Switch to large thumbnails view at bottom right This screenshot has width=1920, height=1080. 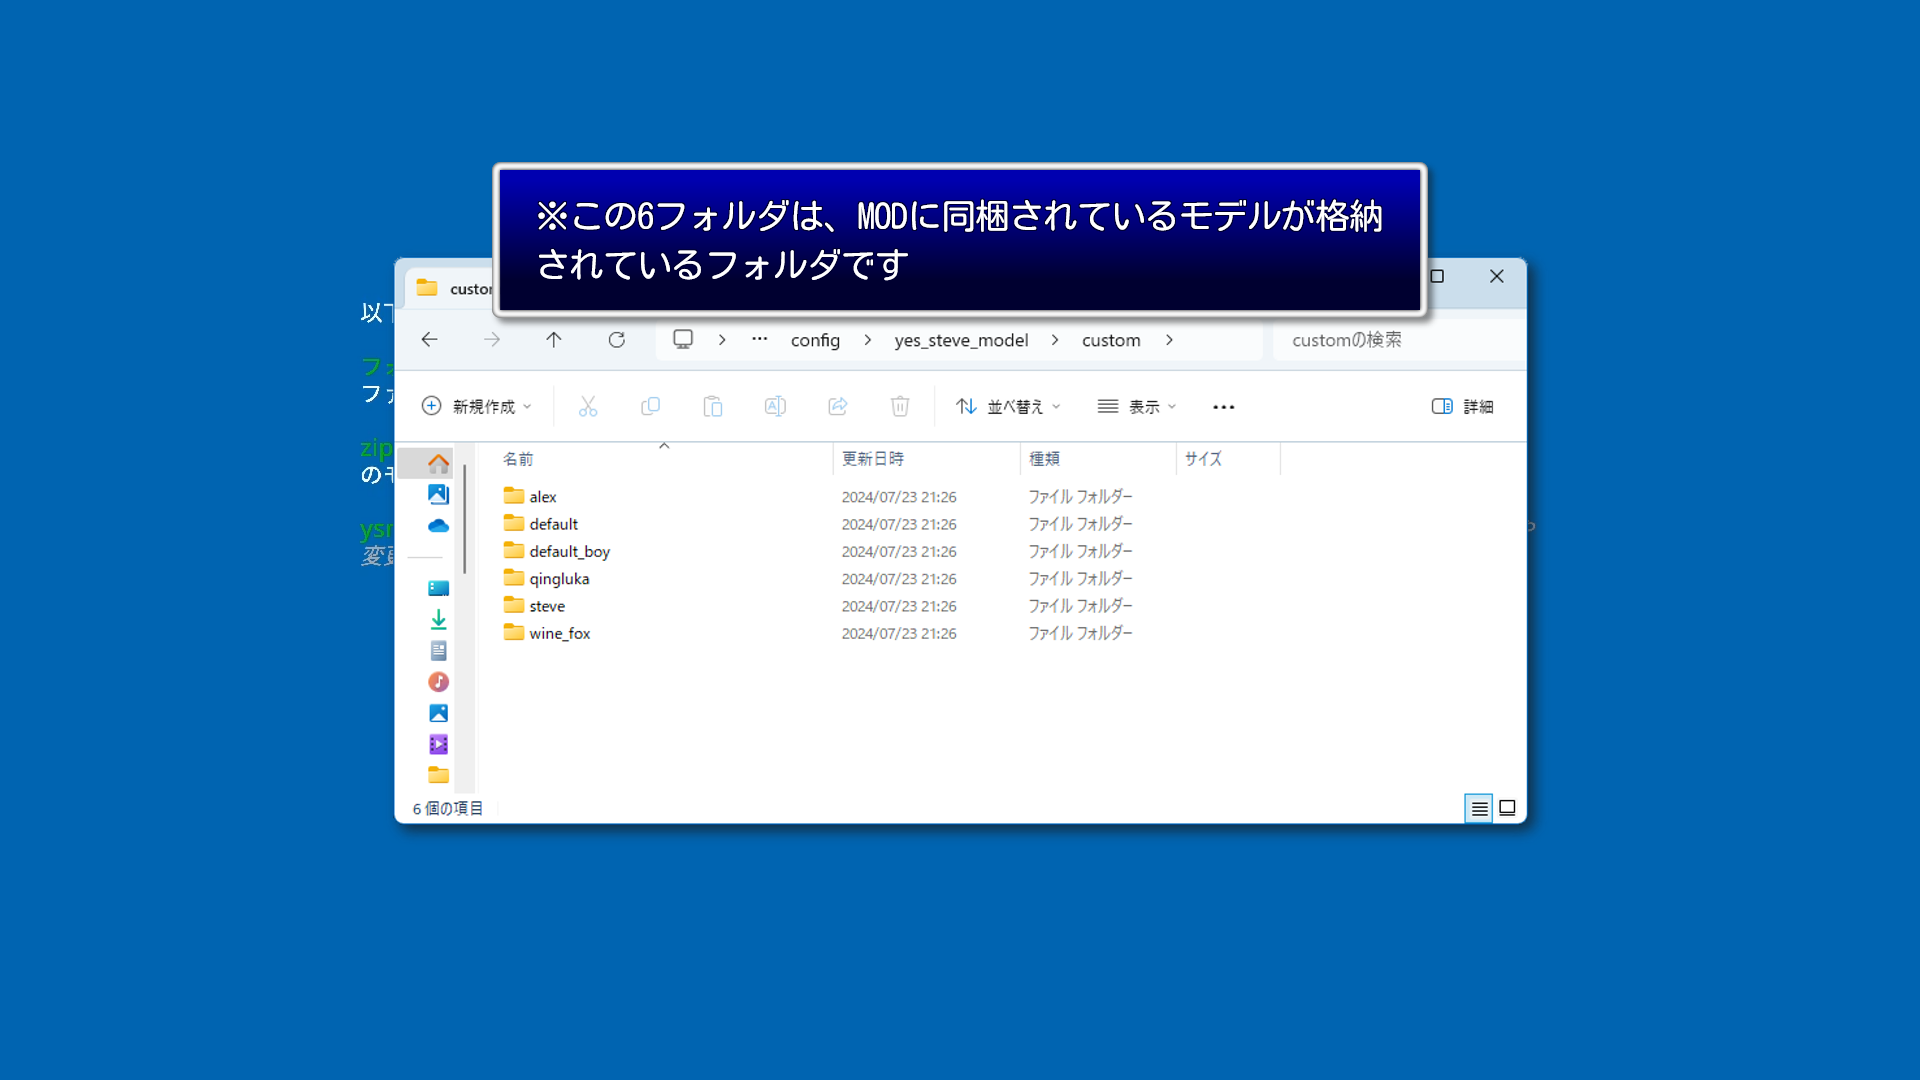click(x=1507, y=808)
